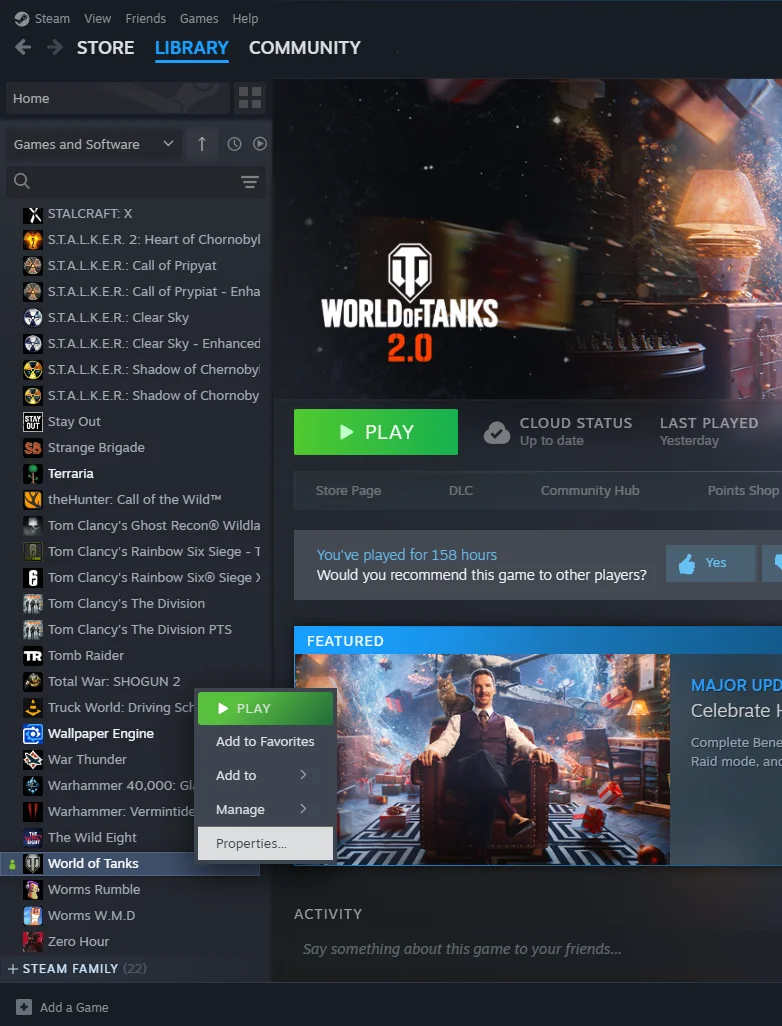Toggle the ready-to-play filter icon

pyautogui.click(x=260, y=144)
